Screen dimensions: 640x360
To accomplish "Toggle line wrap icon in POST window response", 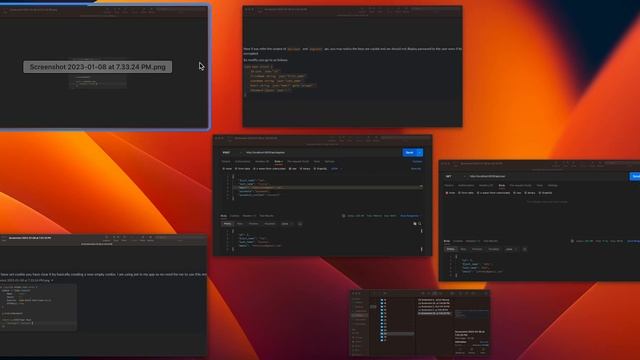I will point(300,224).
